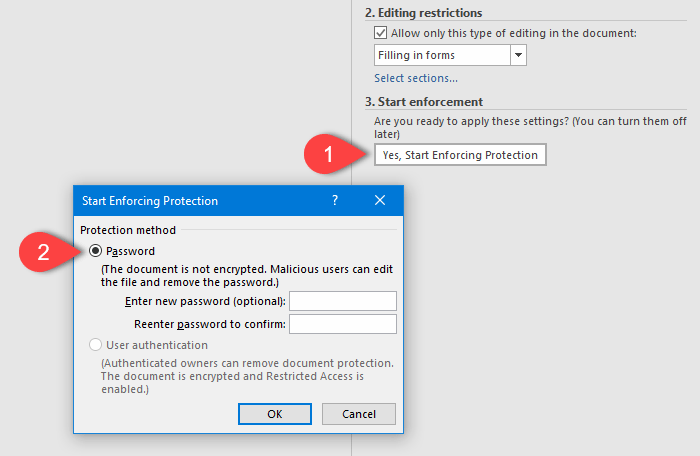Toggle 'Allow only this type of editing' checkbox
The image size is (700, 456).
(380, 33)
